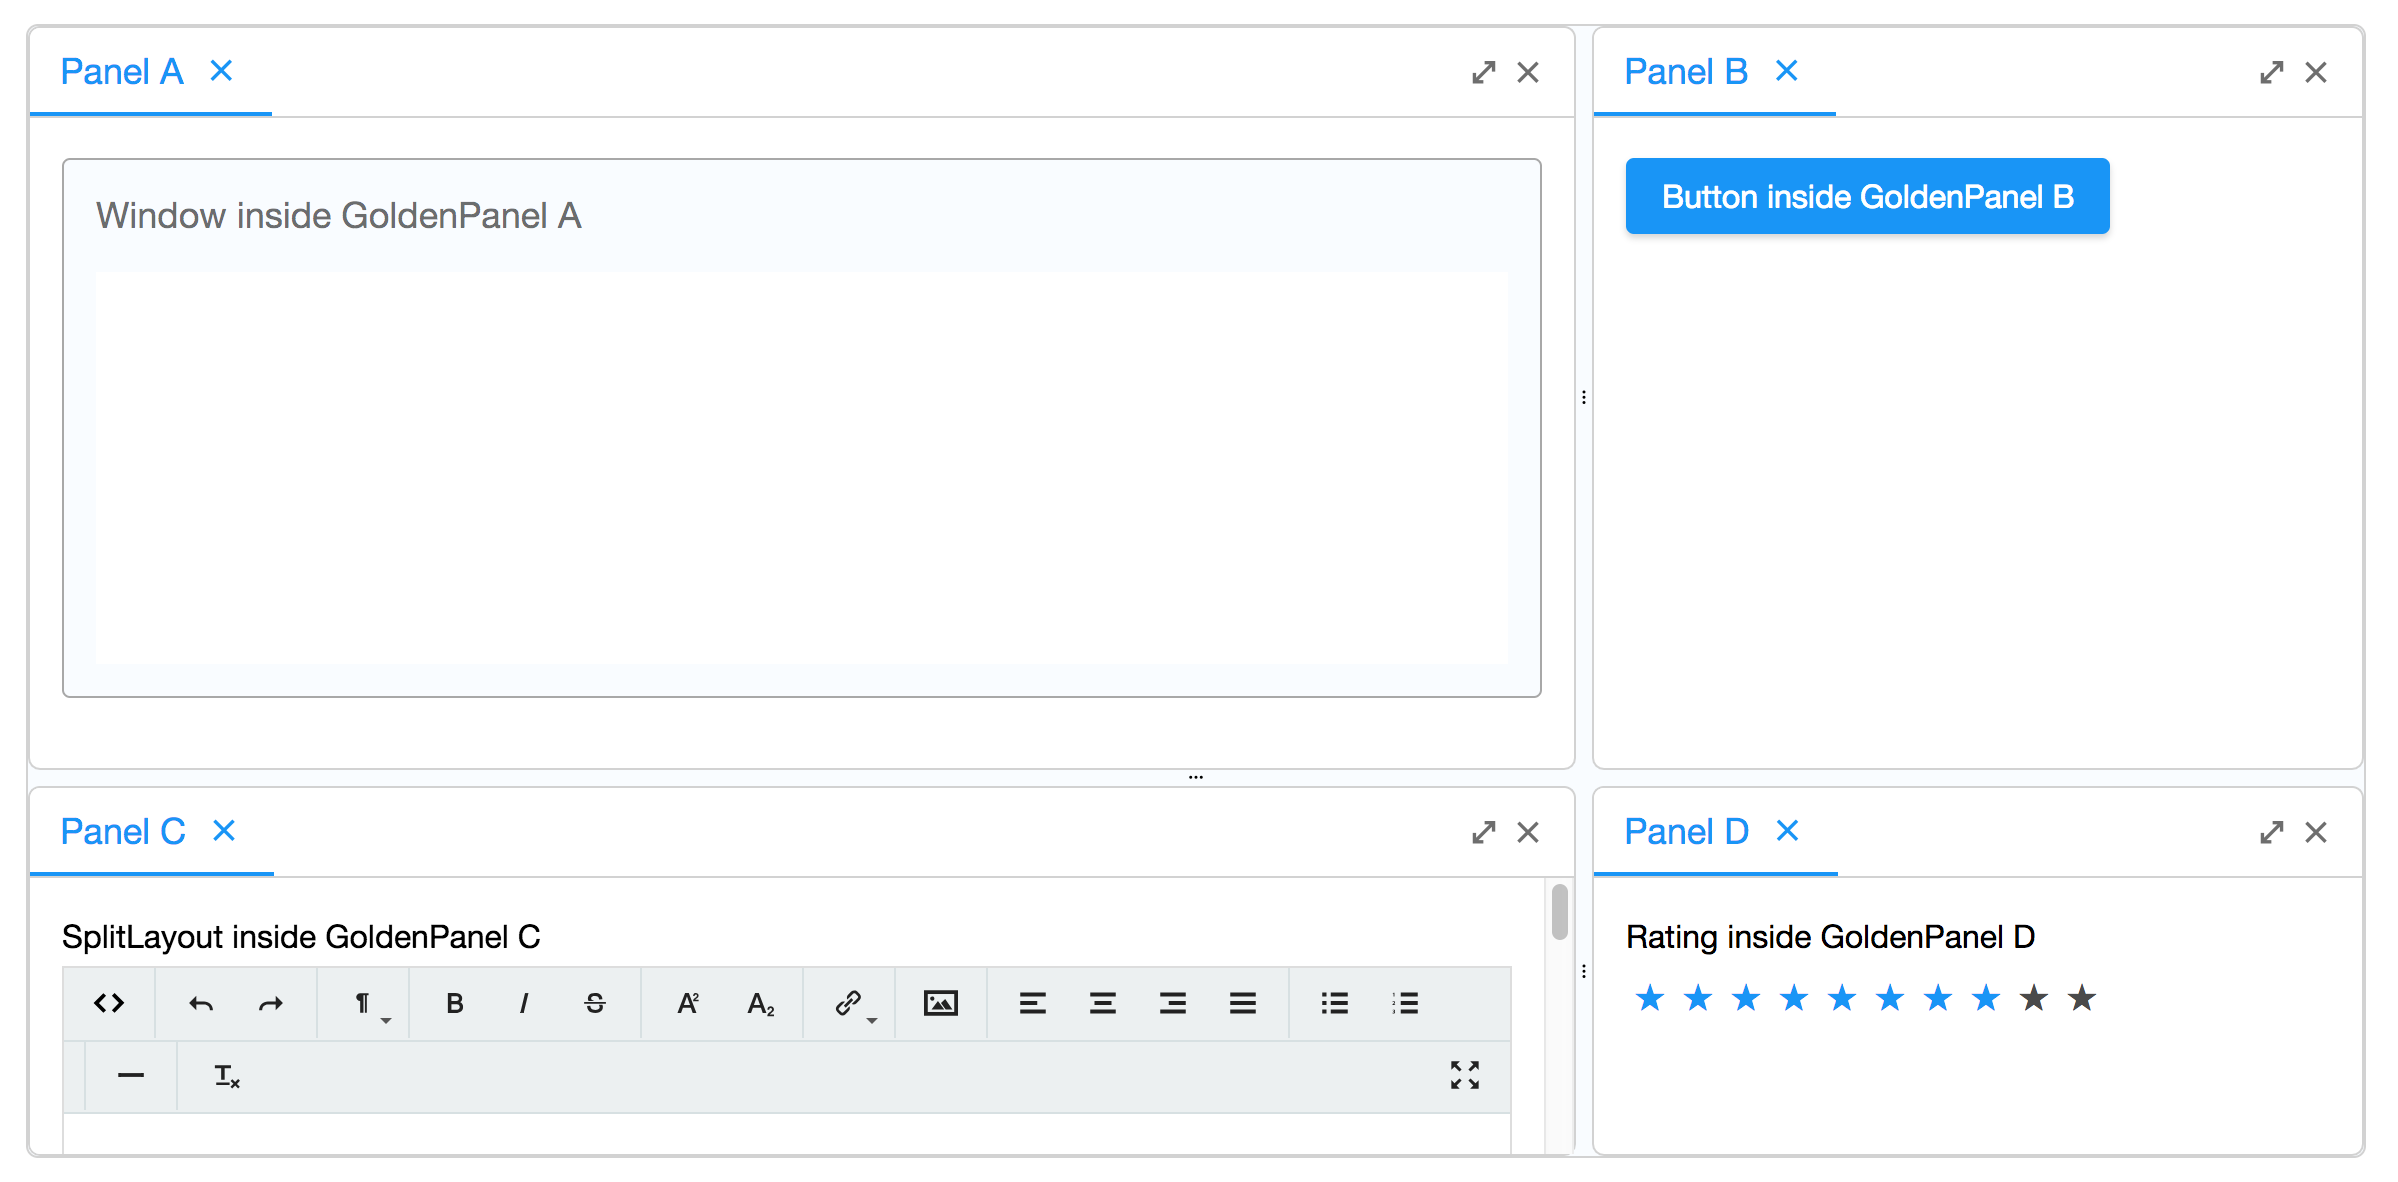Image resolution: width=2398 pixels, height=1182 pixels.
Task: Open the paragraph format dropdown
Action: click(366, 1003)
